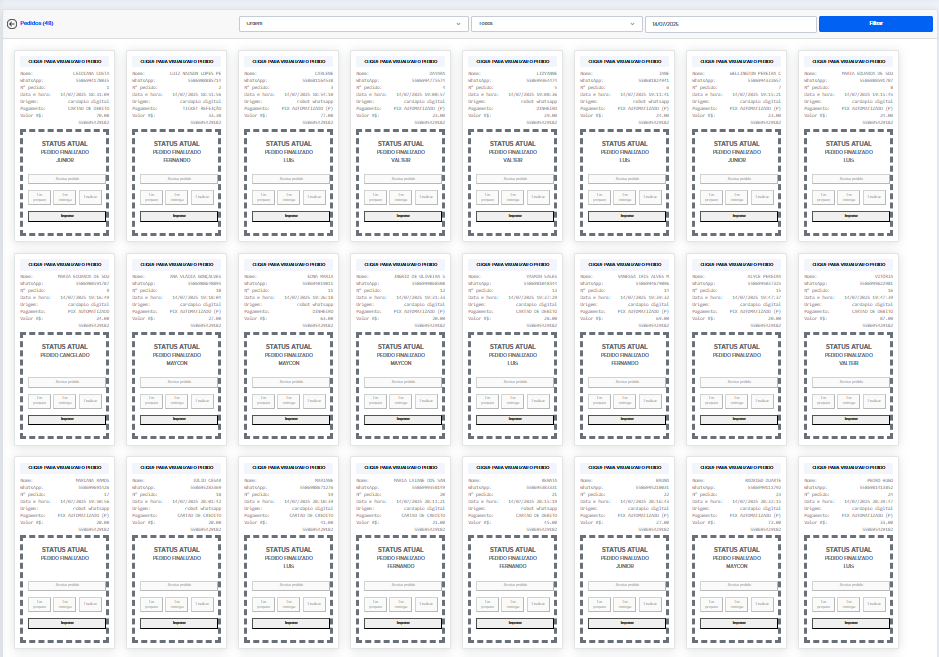939x657 pixels.
Task: Open order 2 via Clique para visualizar header
Action: click(177, 61)
